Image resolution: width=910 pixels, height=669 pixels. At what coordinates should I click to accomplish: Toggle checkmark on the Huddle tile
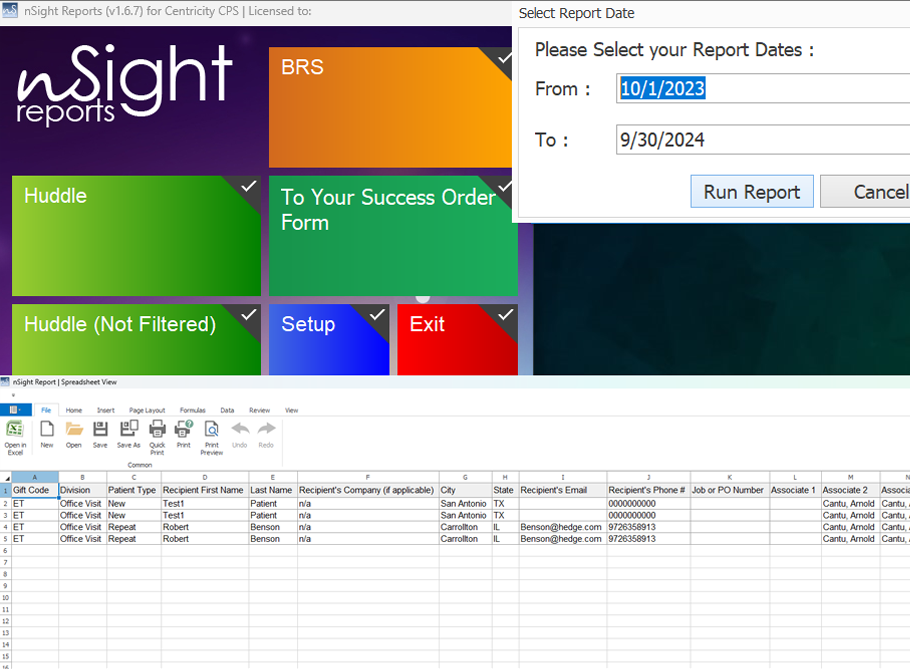click(x=249, y=186)
